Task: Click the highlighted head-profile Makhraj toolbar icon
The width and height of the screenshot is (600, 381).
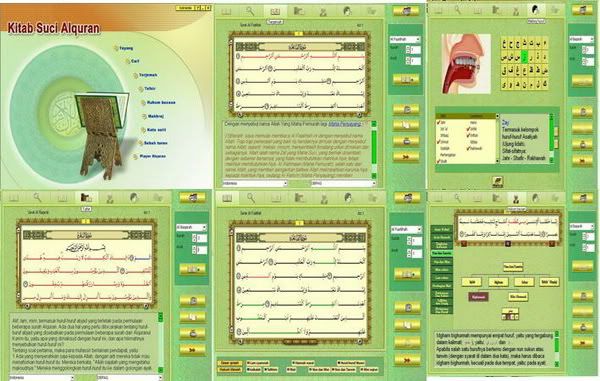Action: pyautogui.click(x=536, y=10)
